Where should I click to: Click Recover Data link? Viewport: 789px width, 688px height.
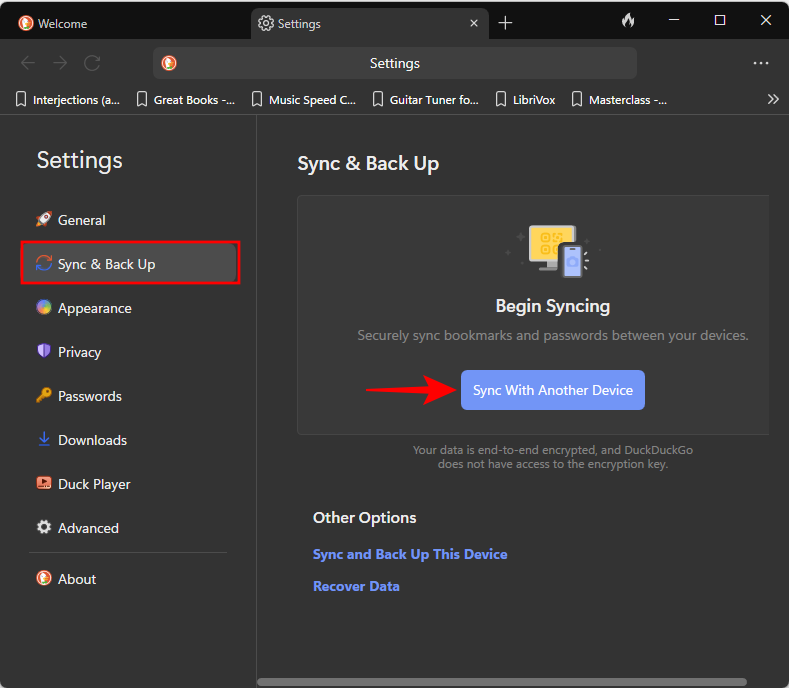tap(356, 586)
